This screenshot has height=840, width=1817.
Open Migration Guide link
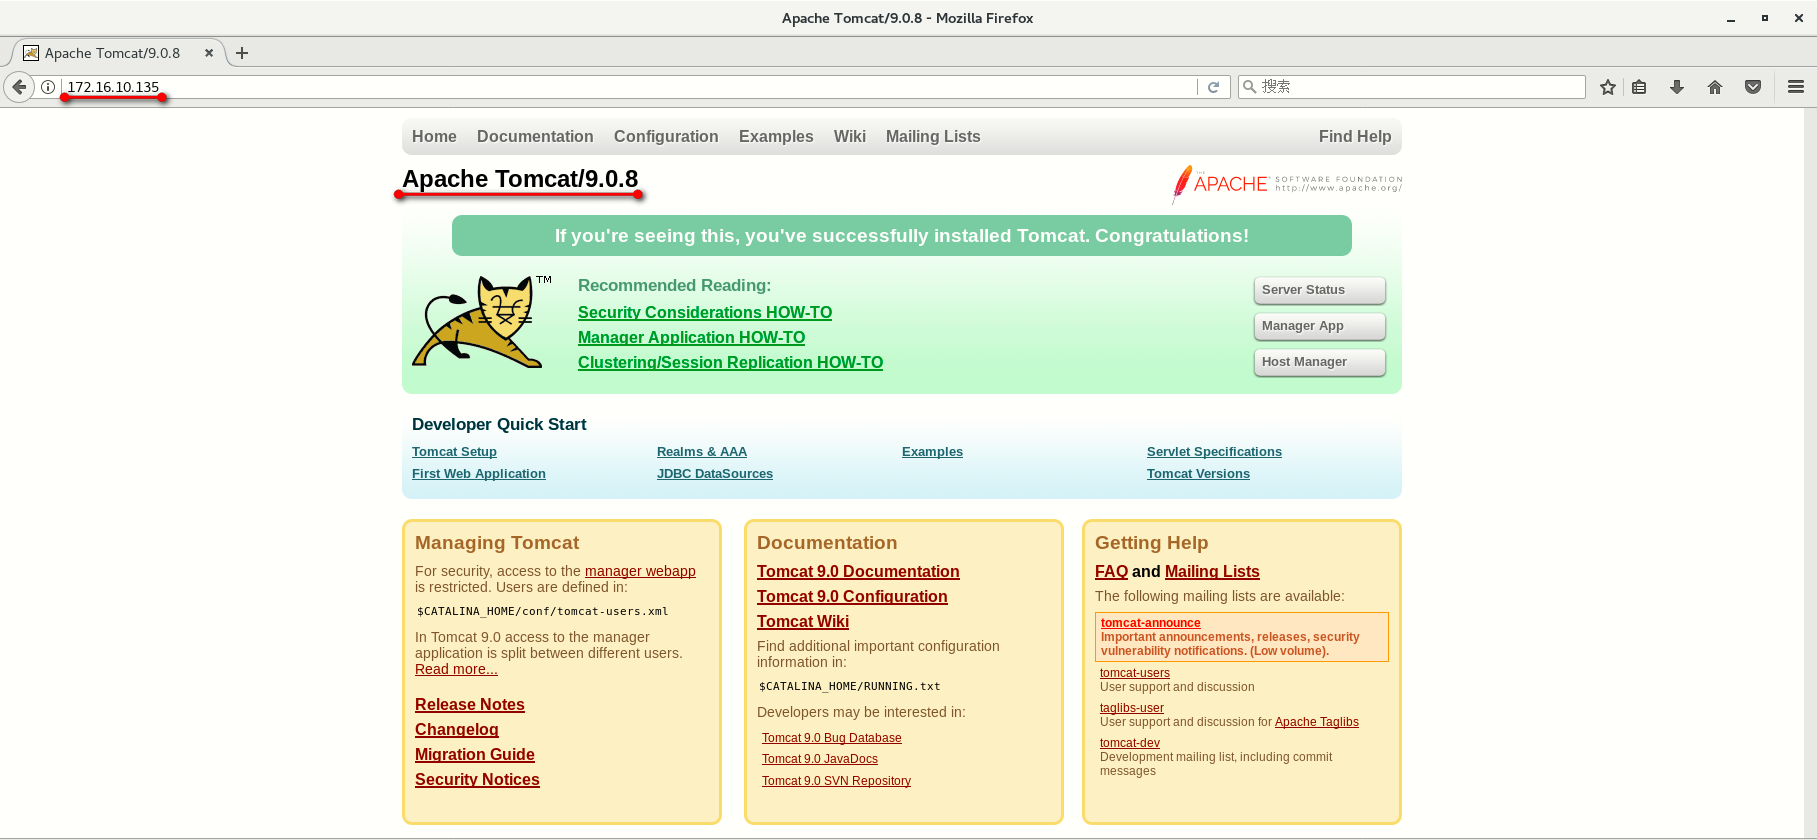click(x=475, y=755)
